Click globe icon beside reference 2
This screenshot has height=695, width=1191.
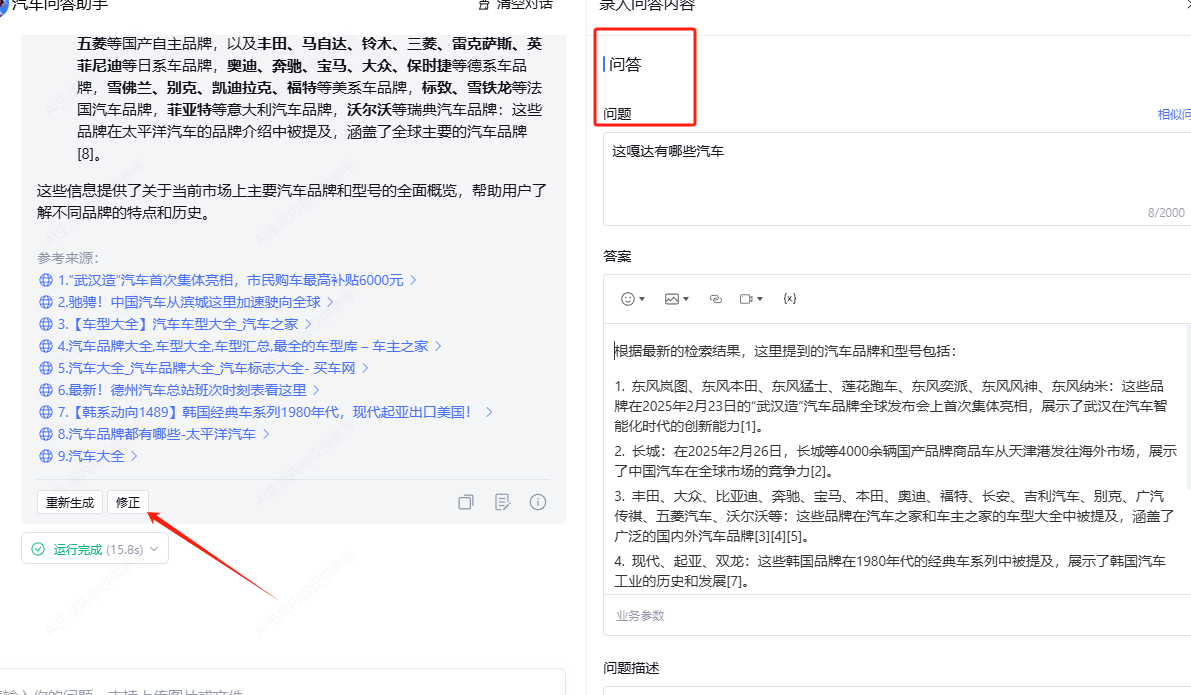(x=46, y=302)
